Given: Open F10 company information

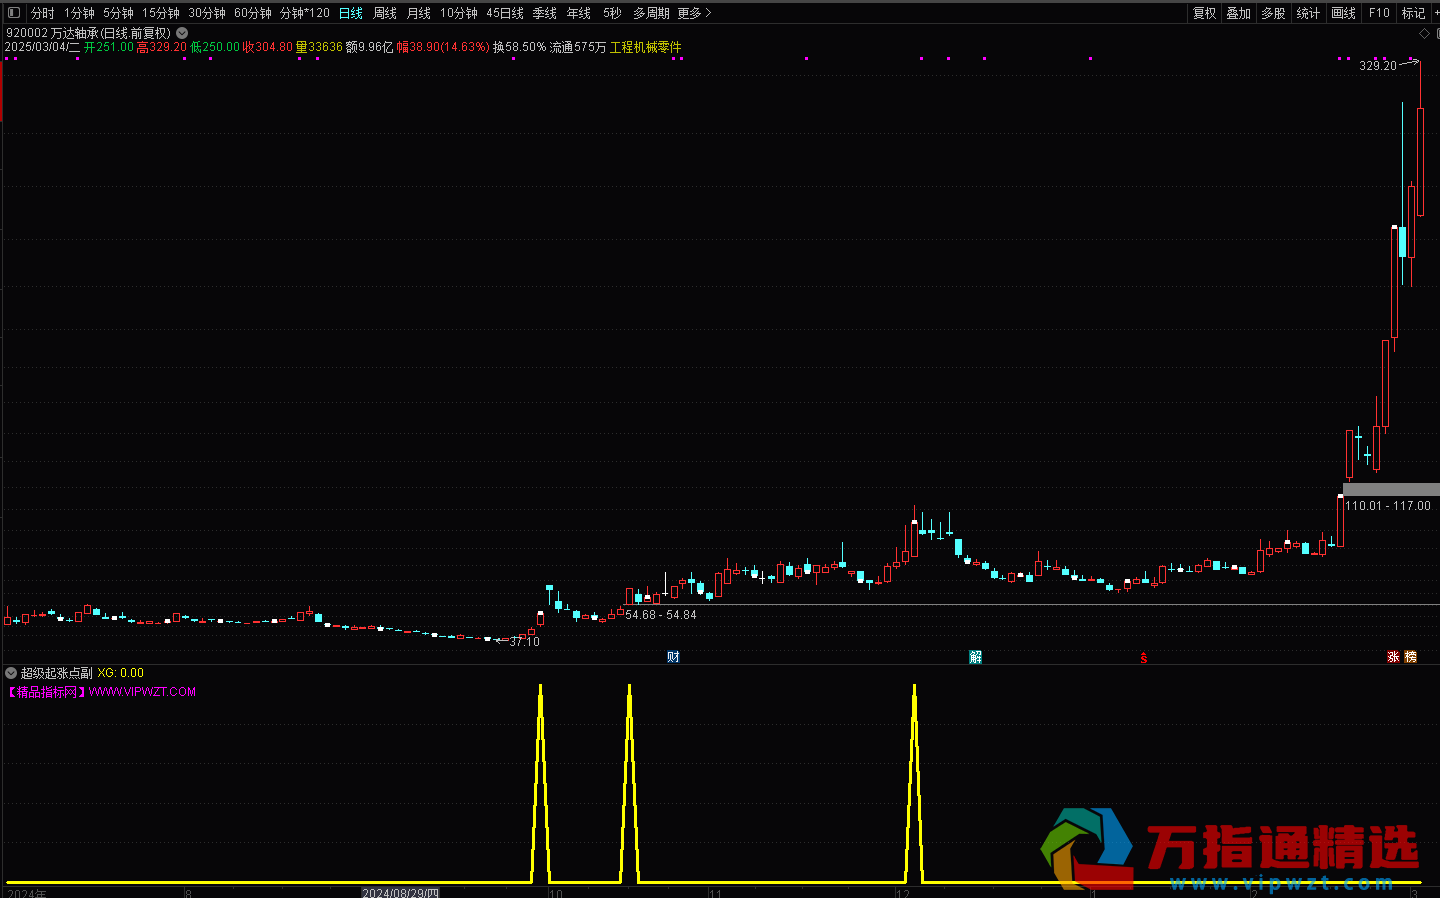Looking at the screenshot, I should point(1380,13).
